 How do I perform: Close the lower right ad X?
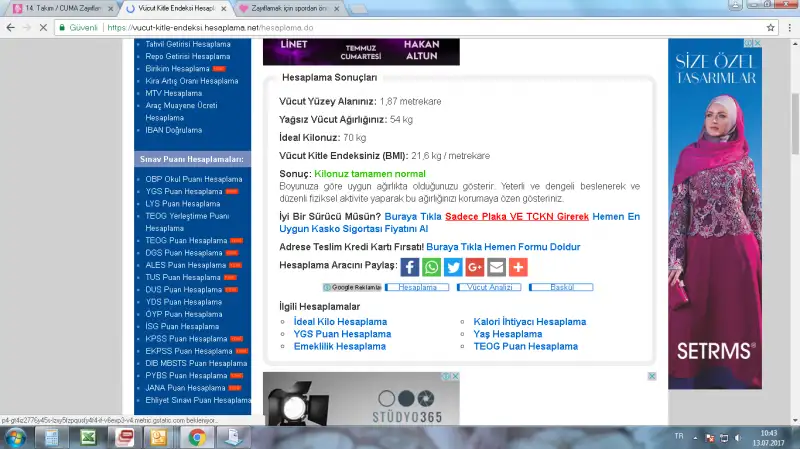[652, 376]
